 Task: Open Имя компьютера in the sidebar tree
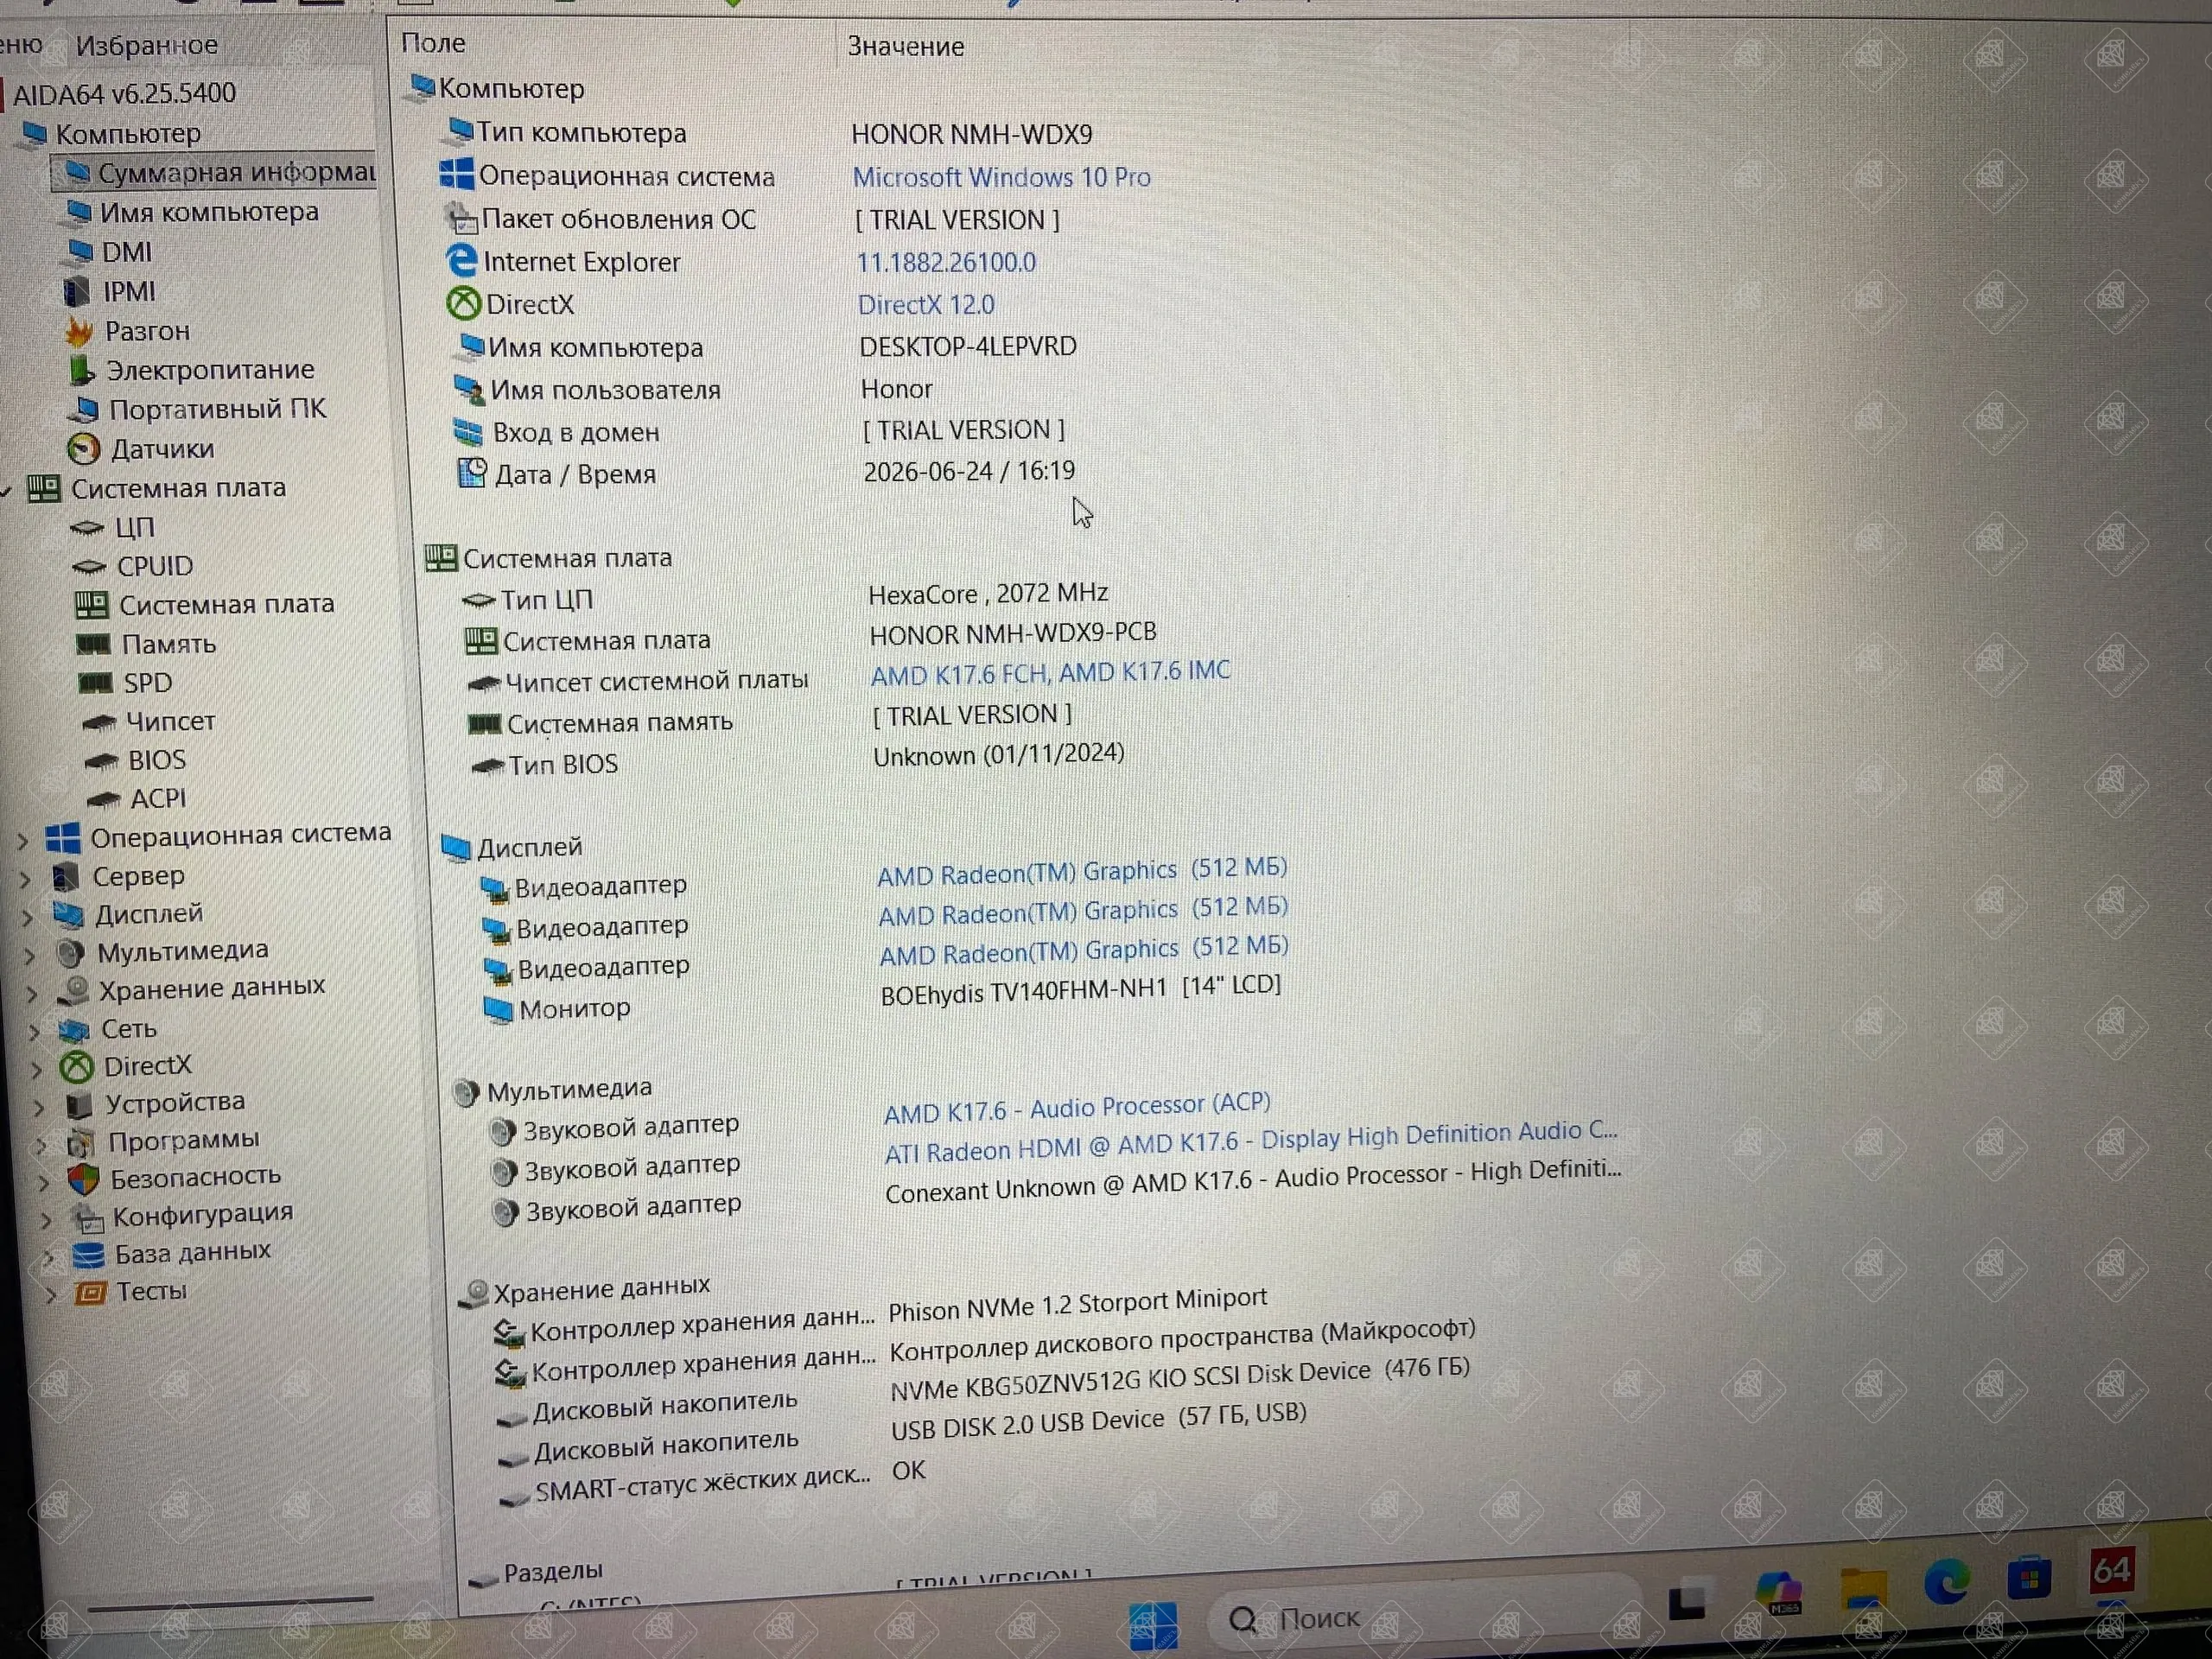point(209,212)
